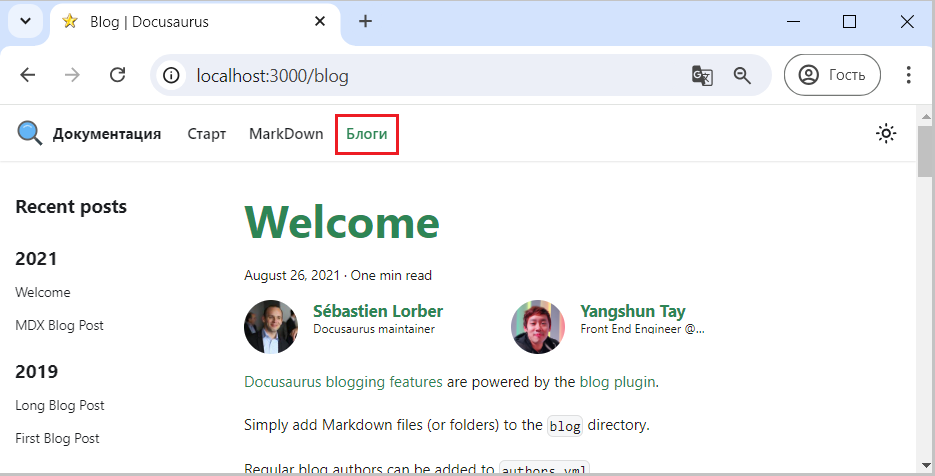Reload the page with the refresh icon
Screen dimensions: 935x476
pos(117,75)
